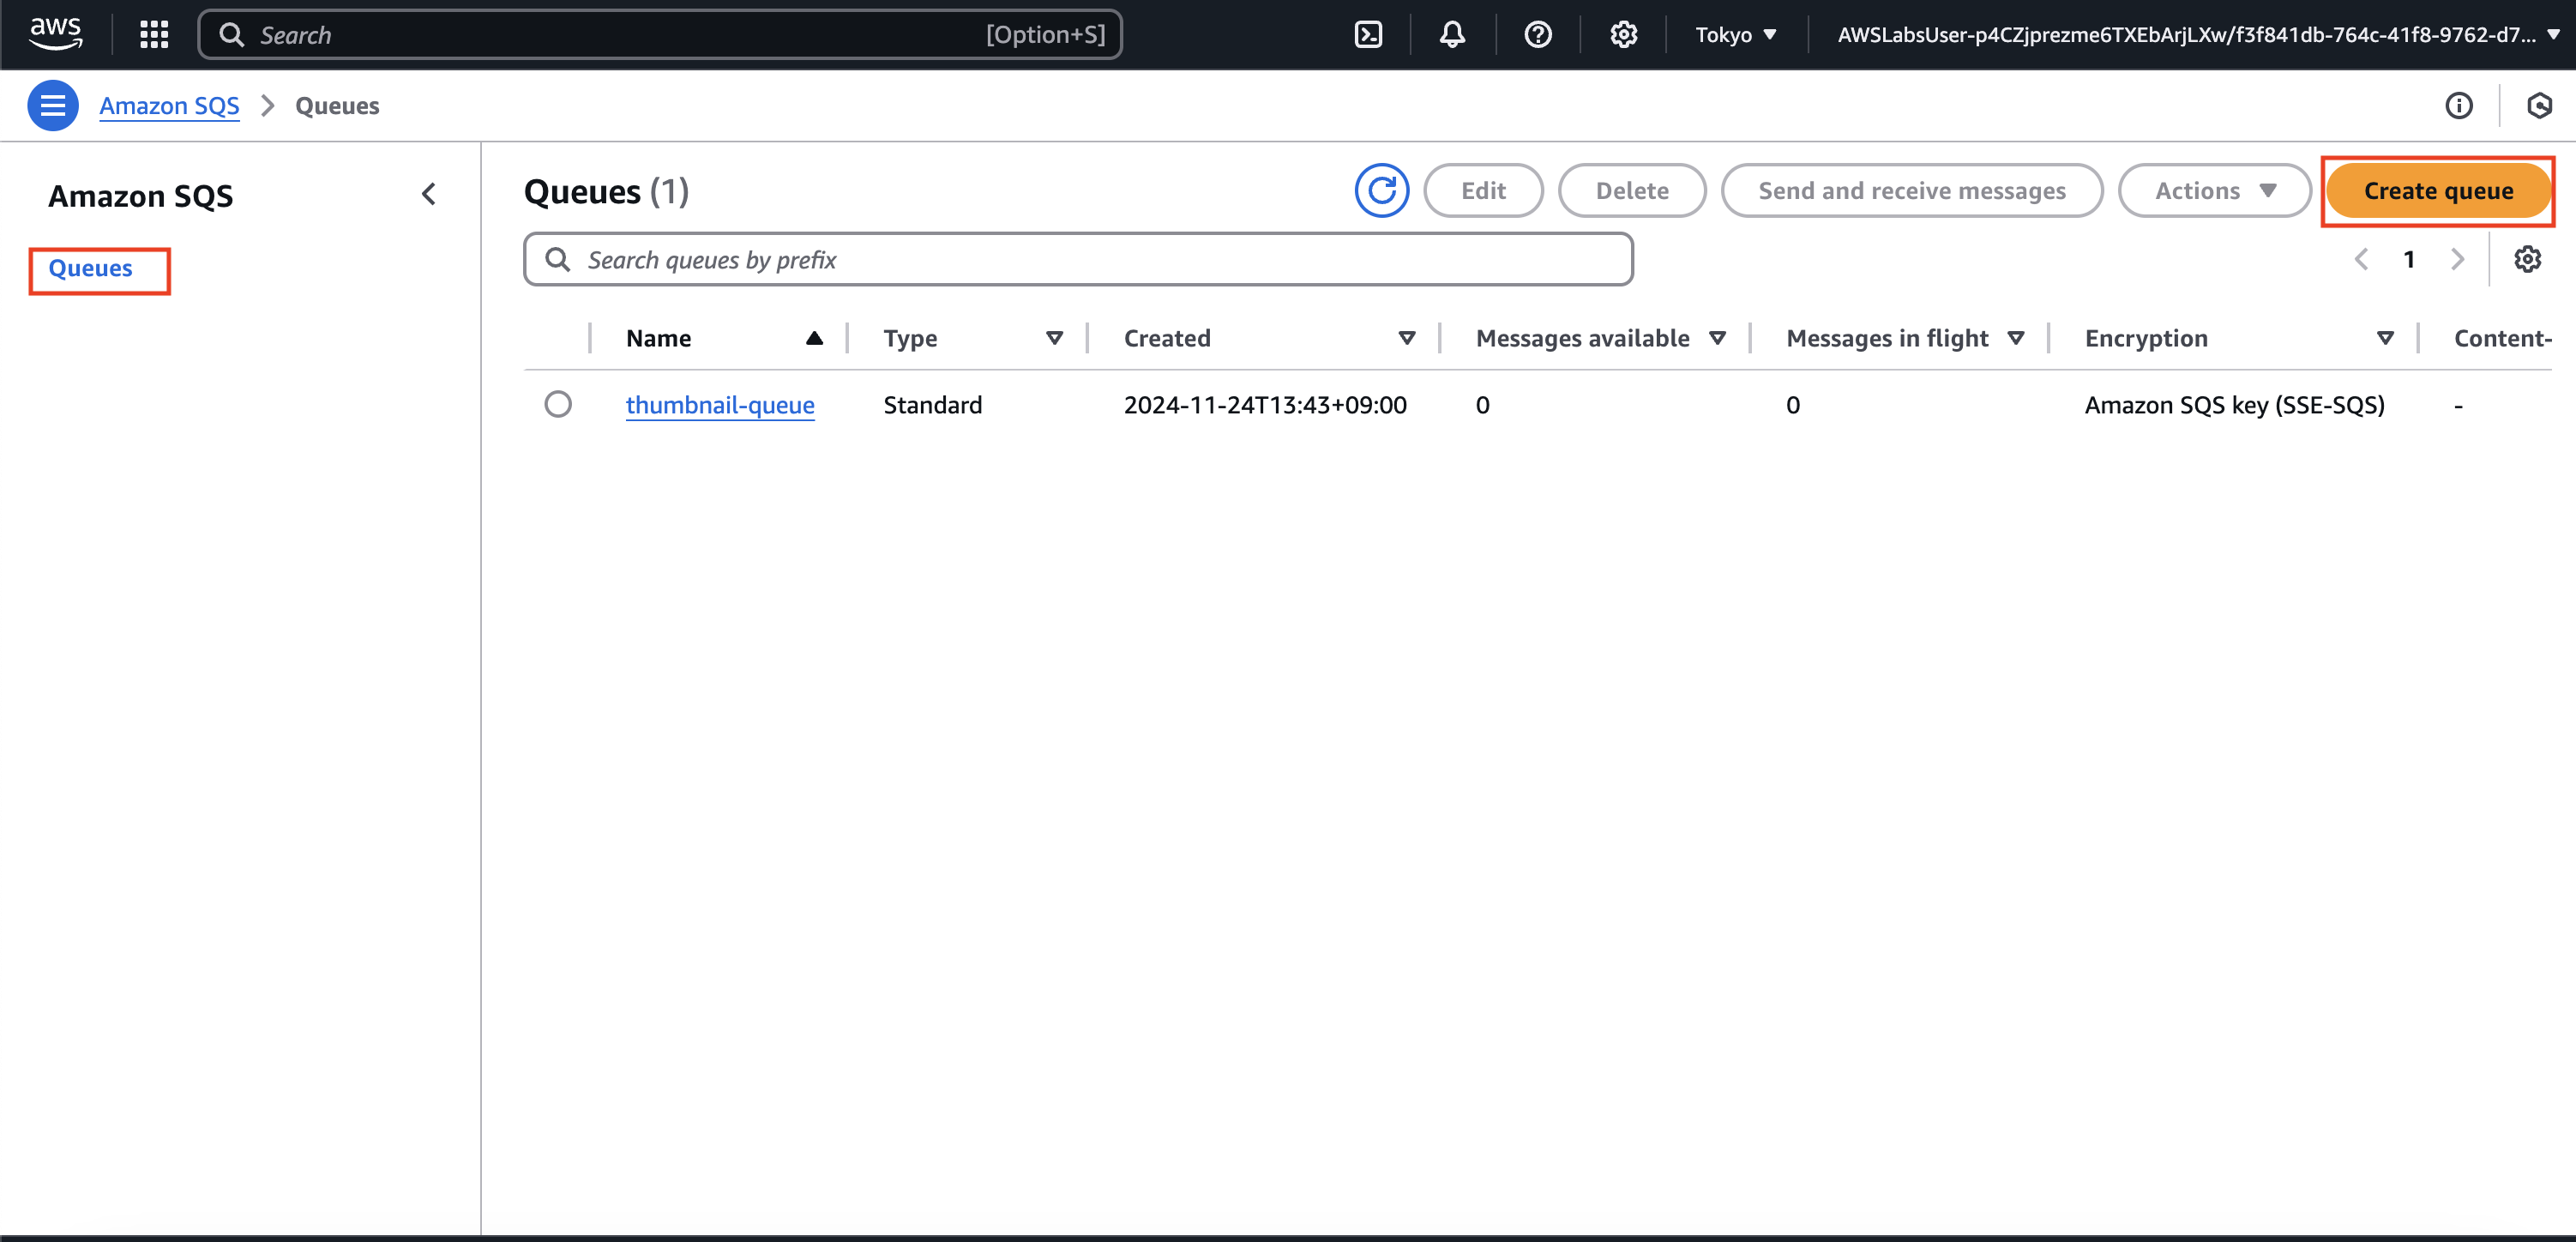Sort by Encryption column
The width and height of the screenshot is (2576, 1242).
click(2239, 338)
